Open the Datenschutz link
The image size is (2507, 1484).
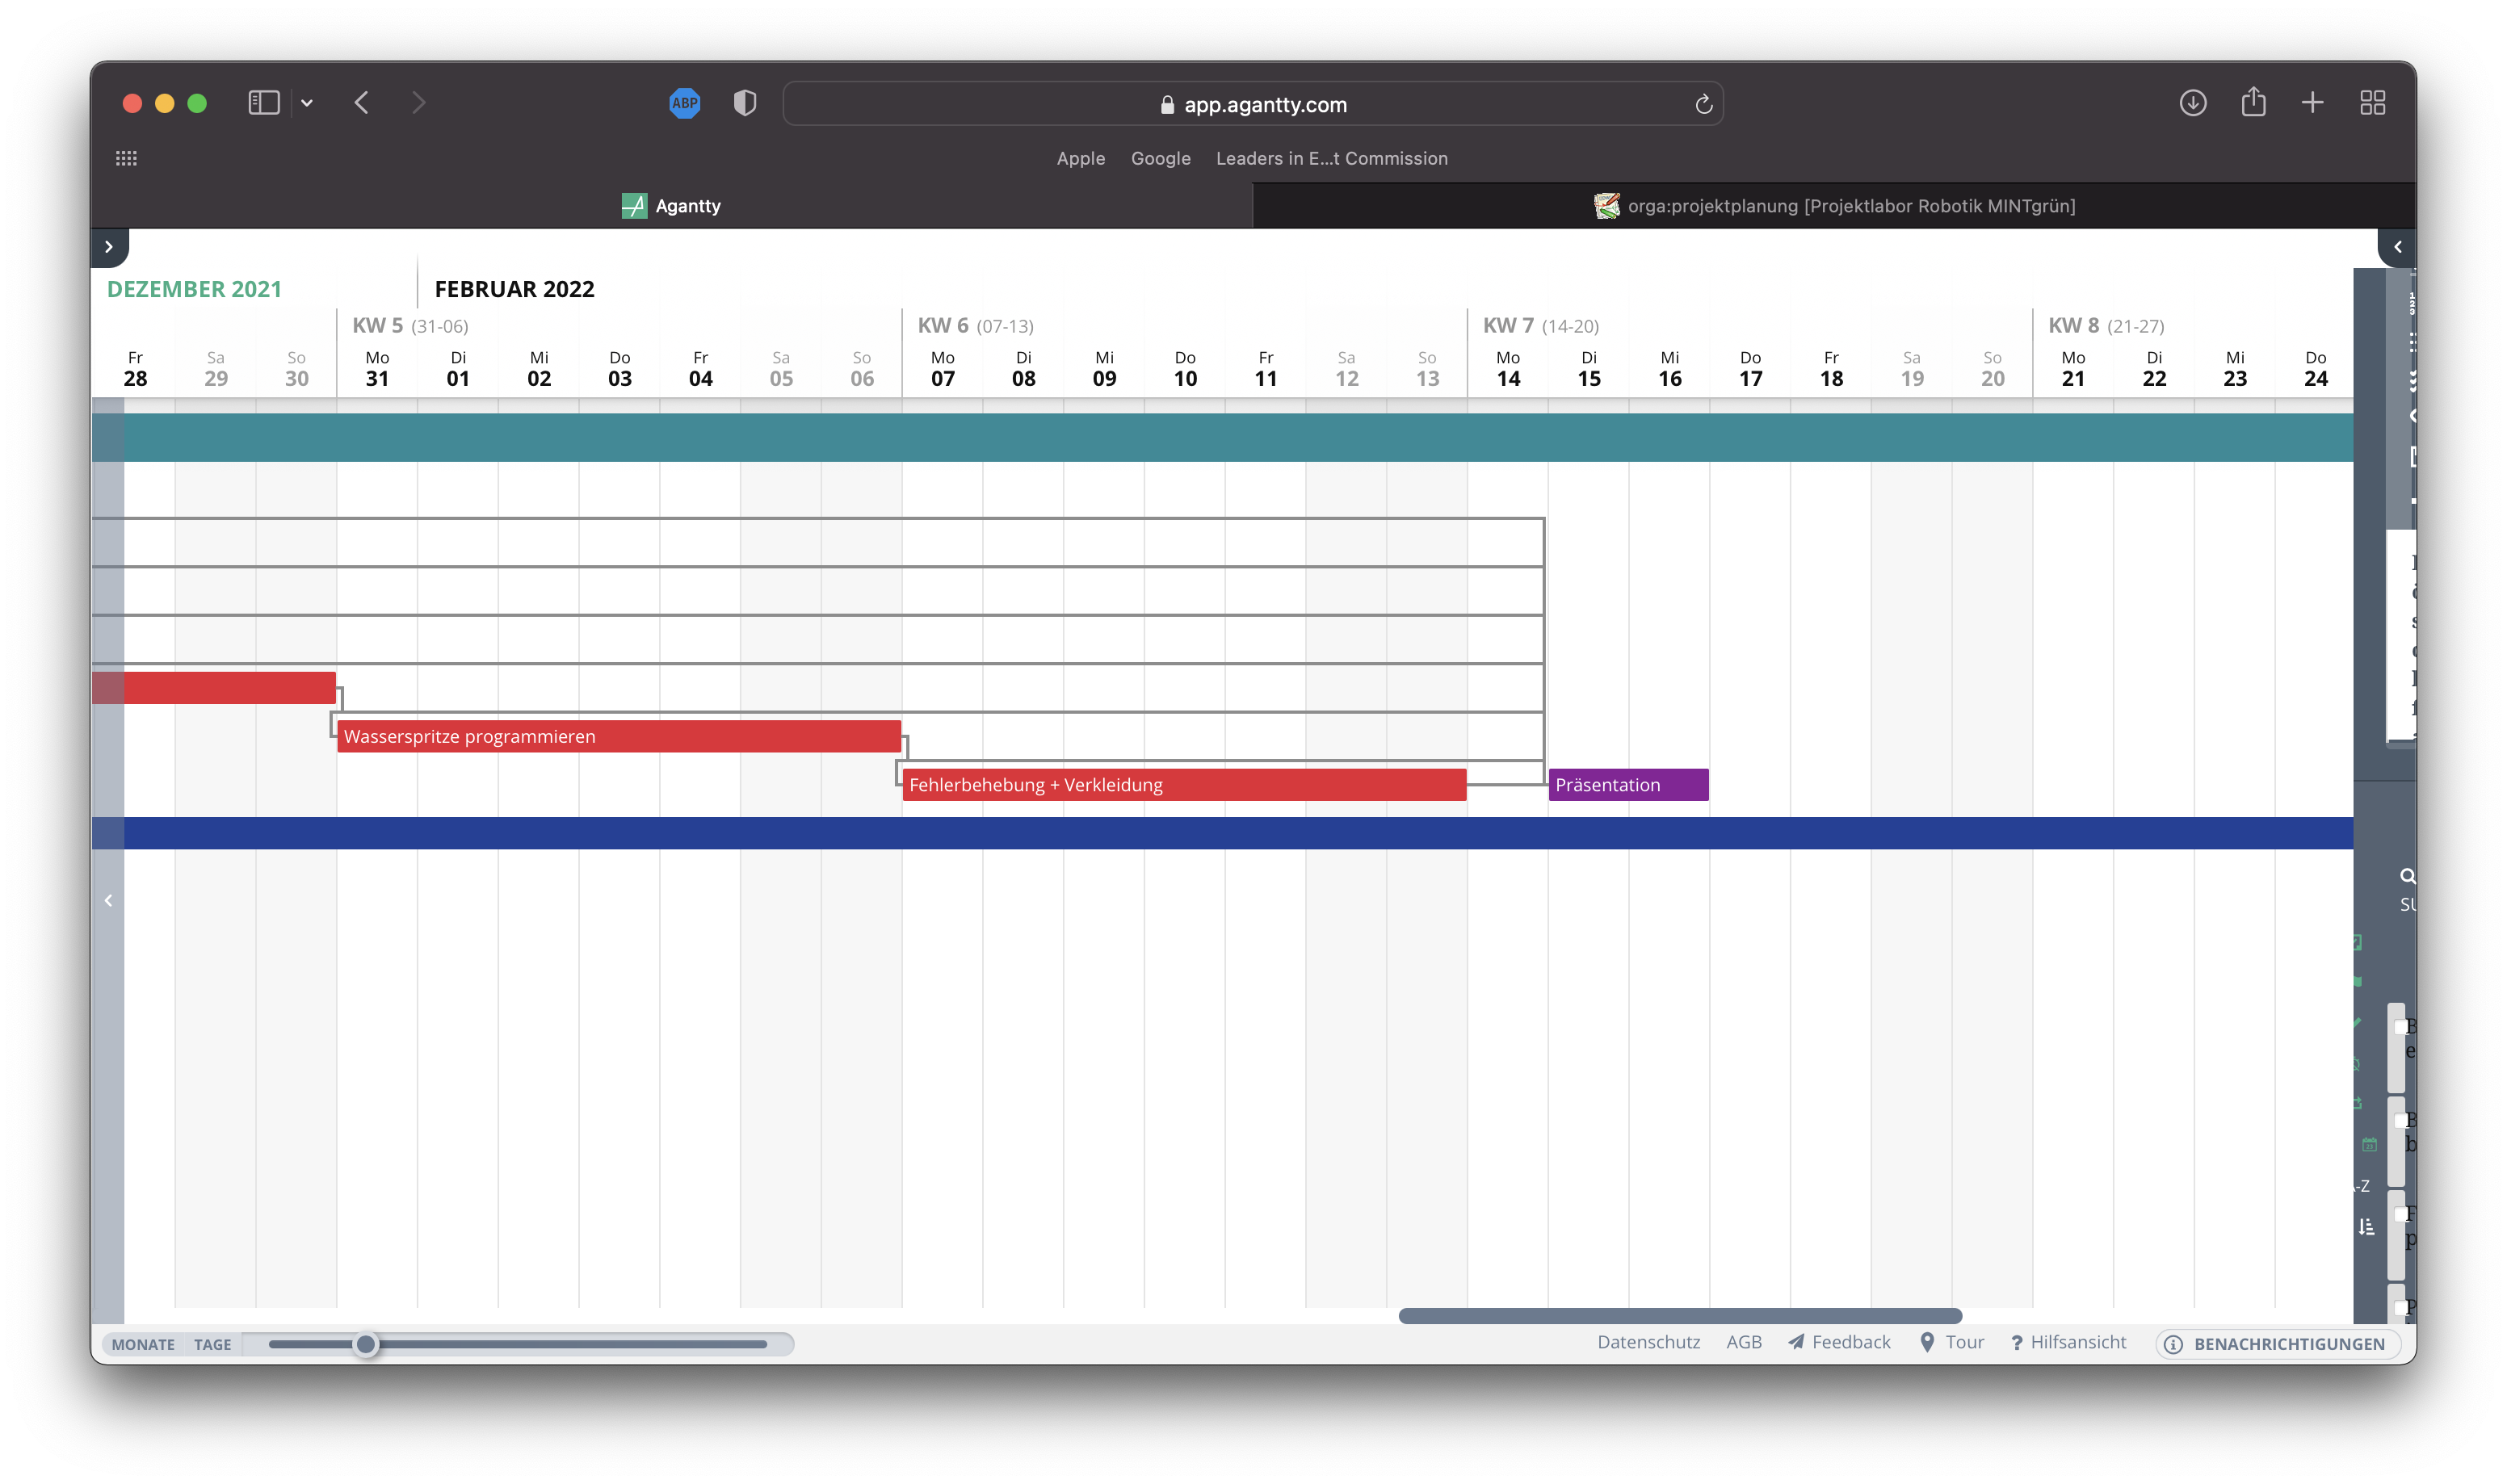(1648, 1342)
